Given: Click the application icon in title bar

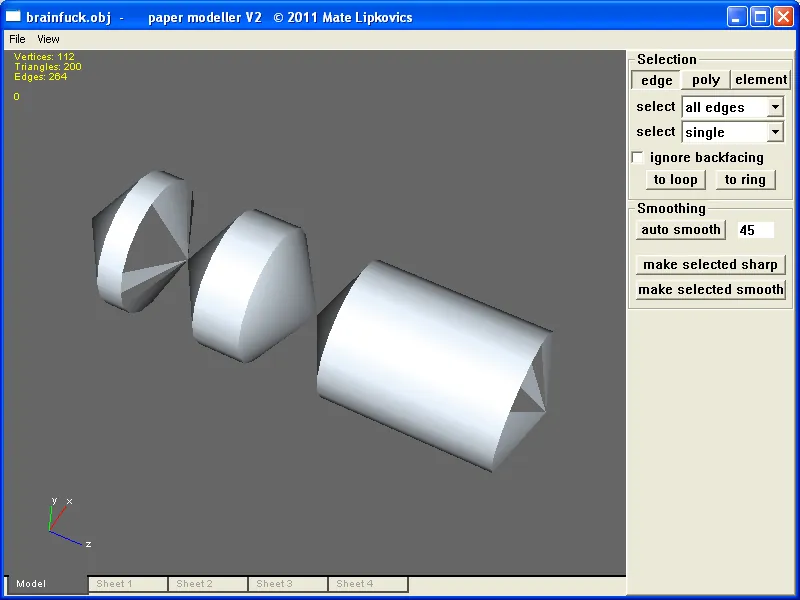Looking at the screenshot, I should [13, 17].
